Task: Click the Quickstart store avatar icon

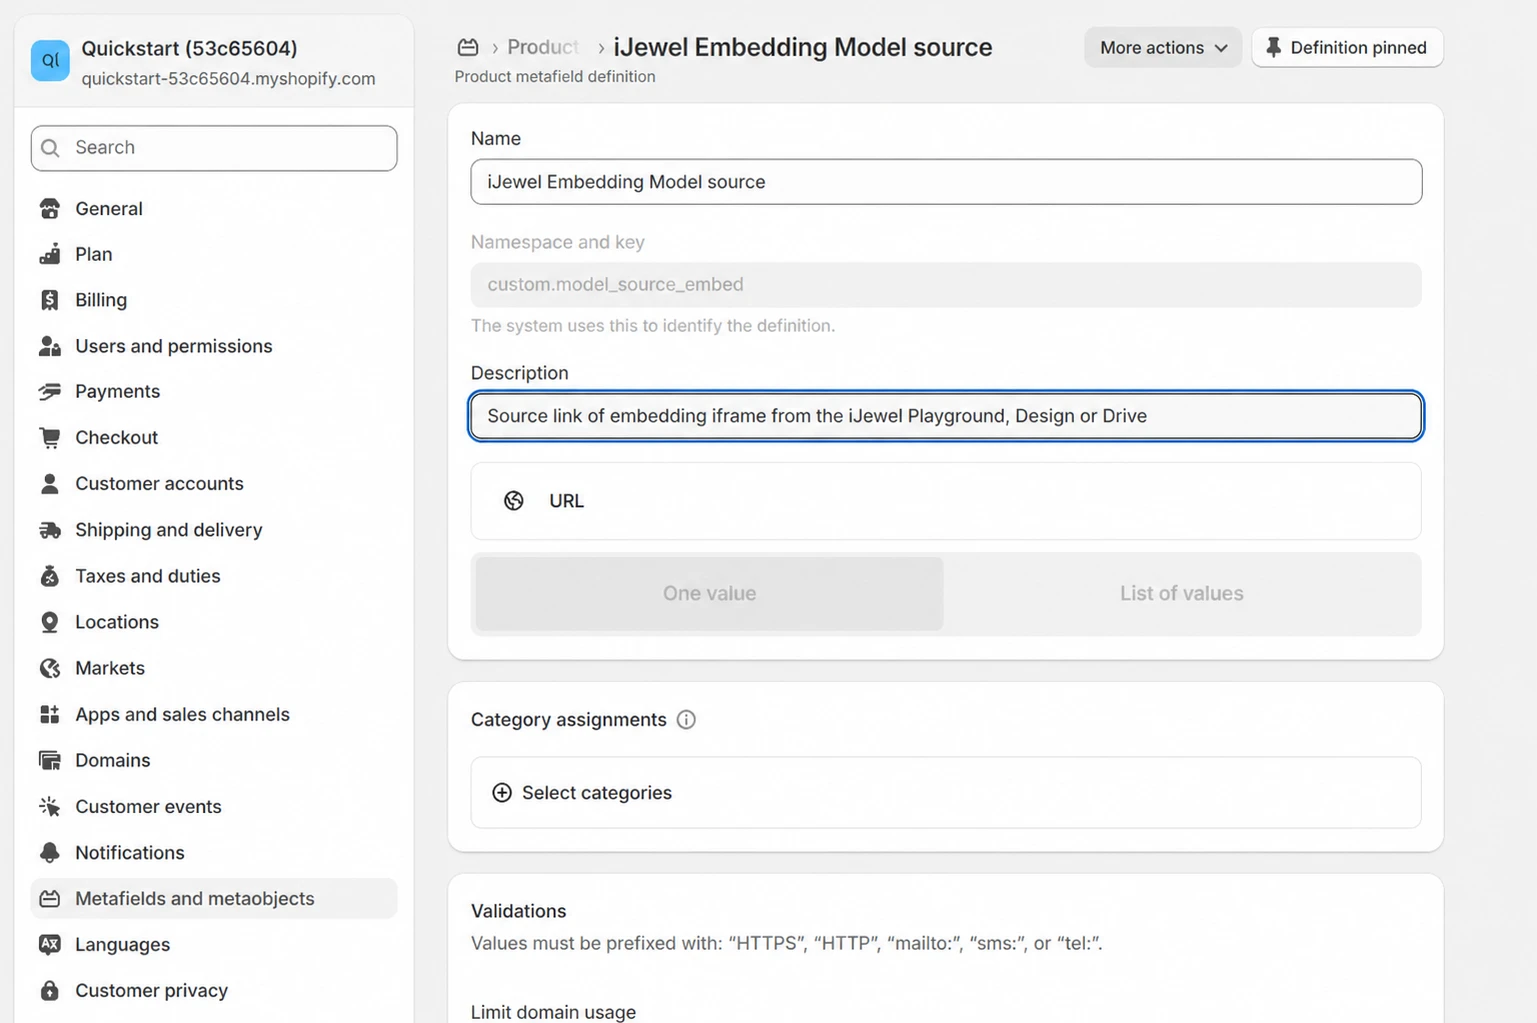Action: pyautogui.click(x=50, y=60)
